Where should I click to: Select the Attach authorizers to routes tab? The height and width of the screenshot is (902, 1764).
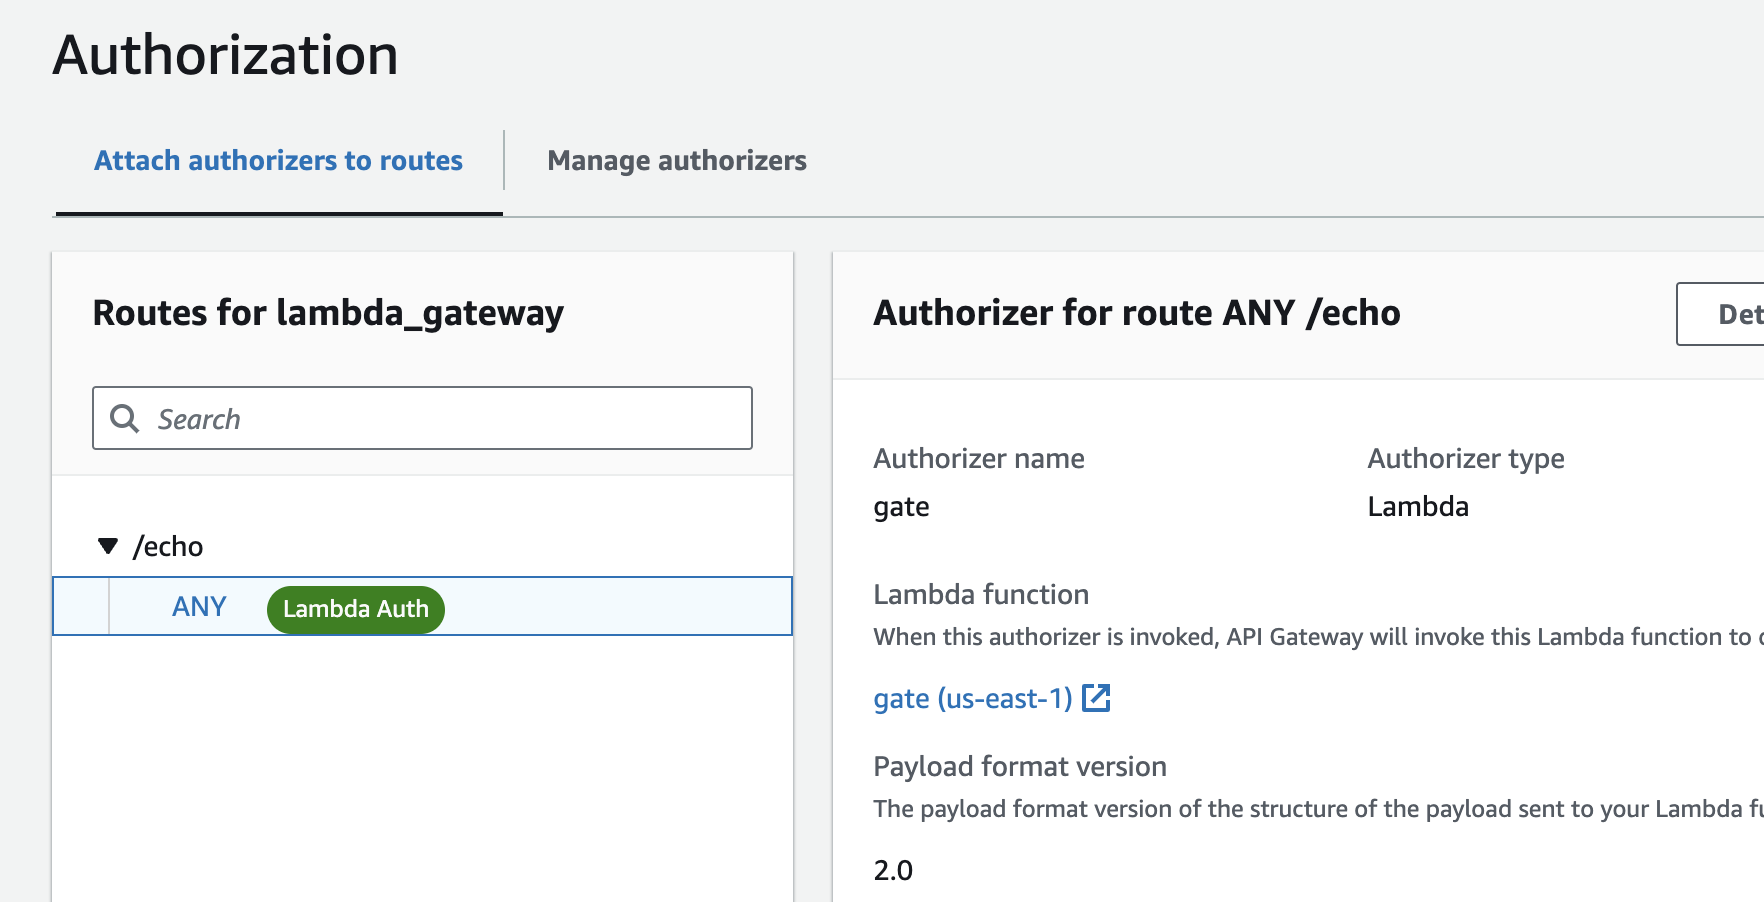click(x=278, y=160)
